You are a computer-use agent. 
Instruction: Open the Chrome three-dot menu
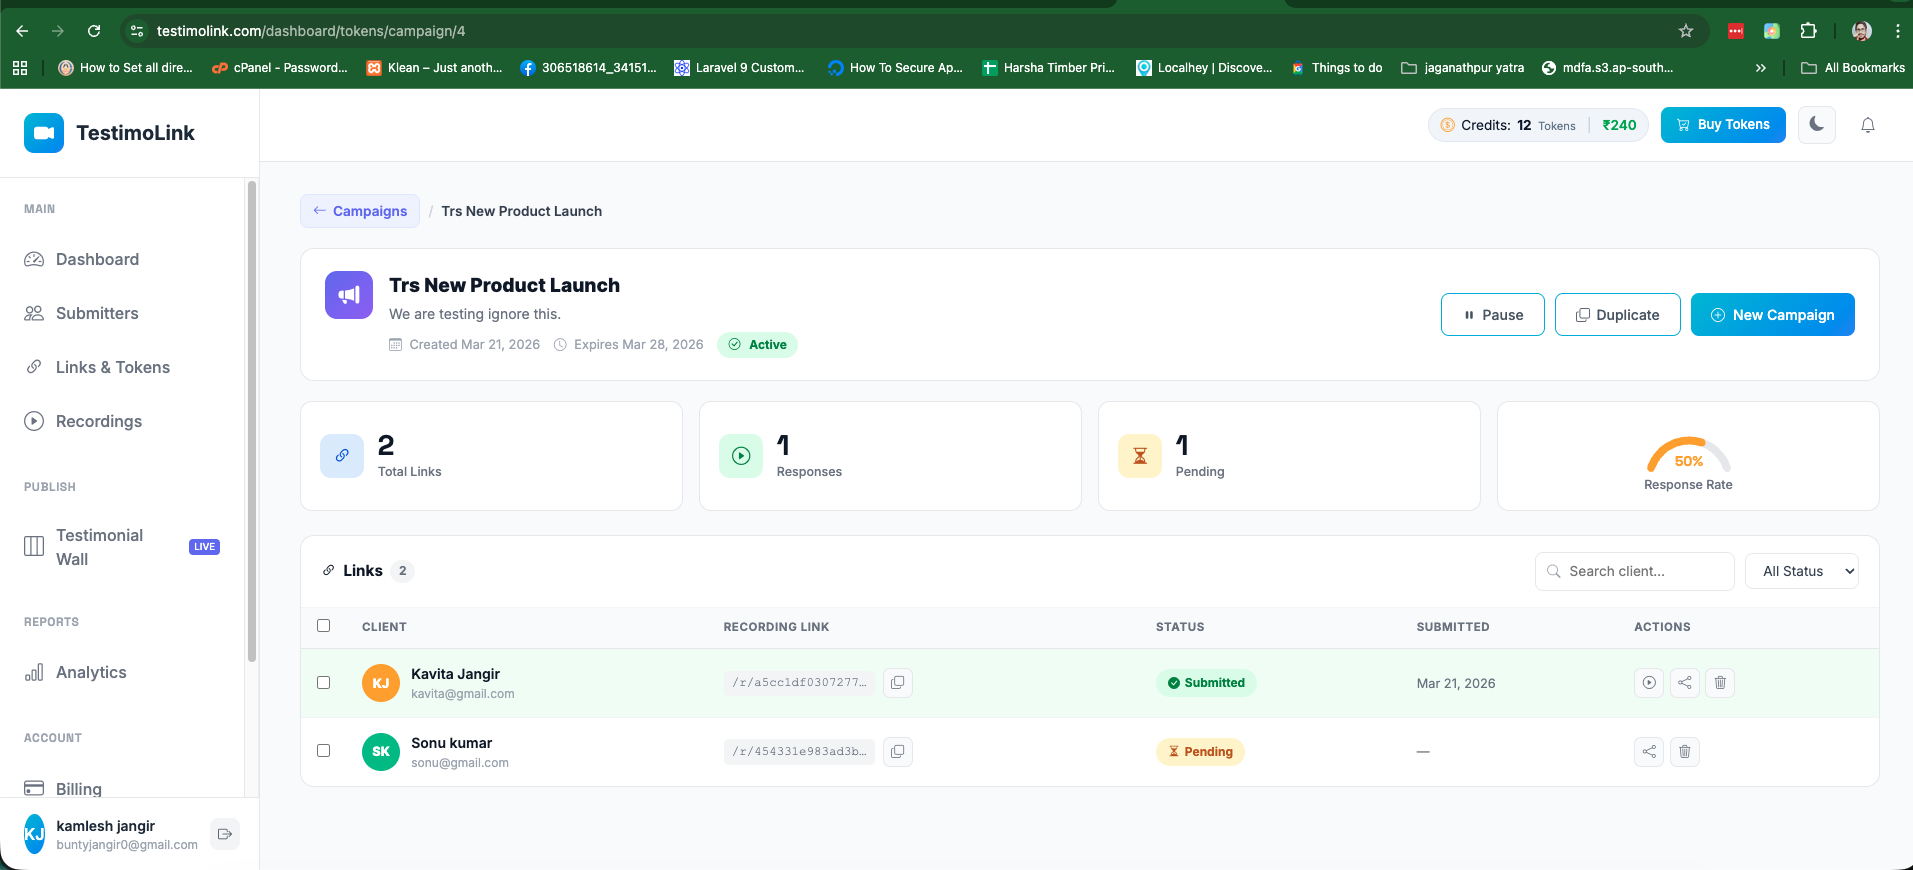(1897, 31)
